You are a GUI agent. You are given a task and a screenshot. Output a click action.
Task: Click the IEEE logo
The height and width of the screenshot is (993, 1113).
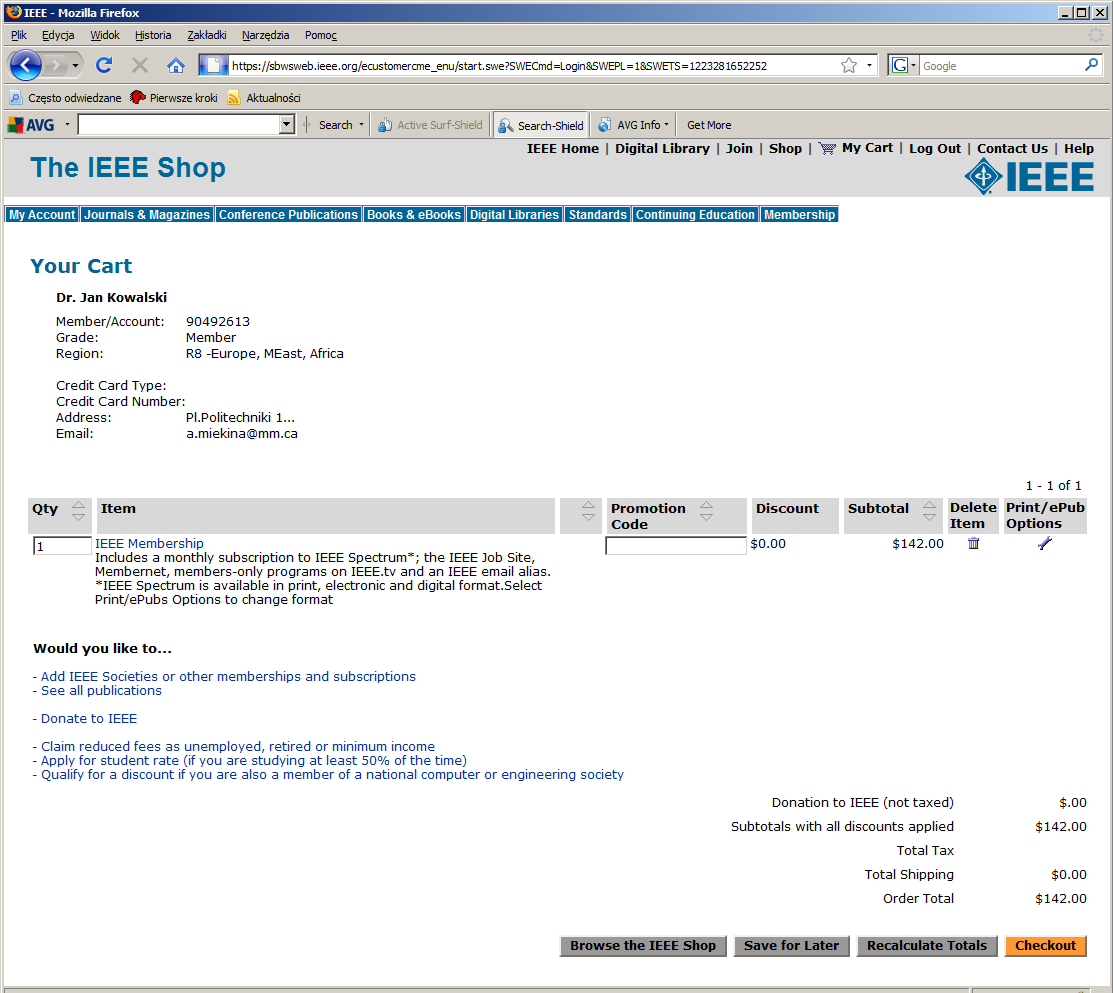(1029, 177)
